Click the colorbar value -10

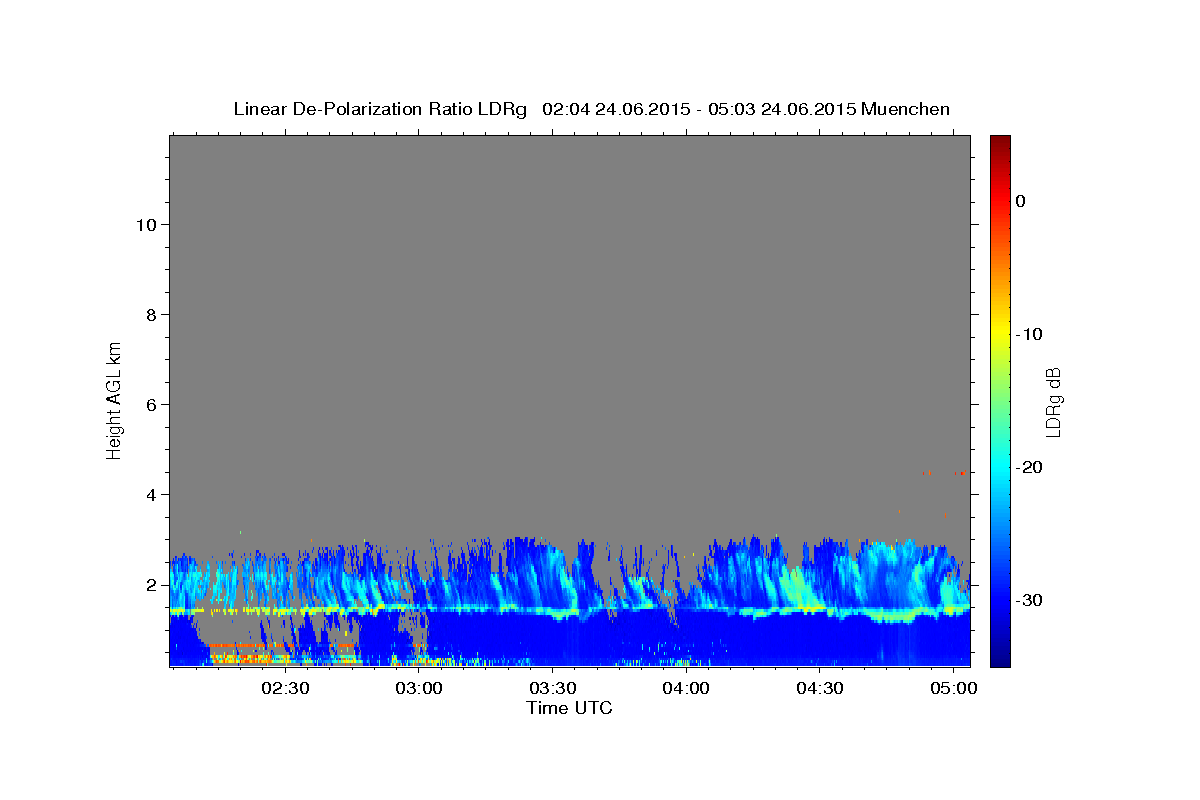point(1029,334)
